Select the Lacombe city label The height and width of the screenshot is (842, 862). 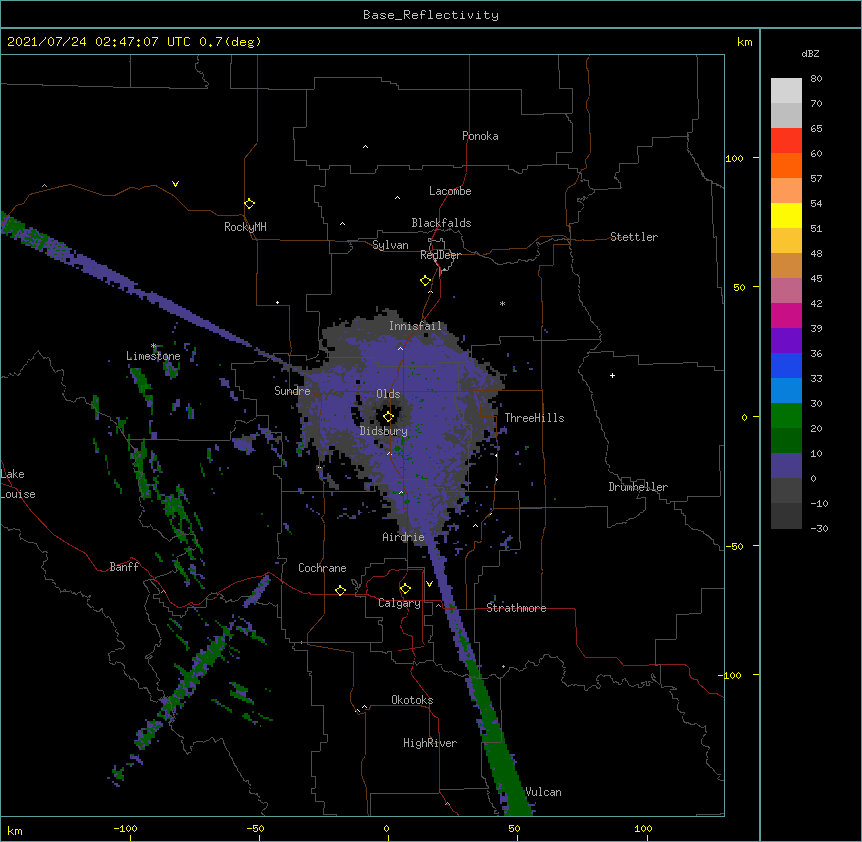(x=450, y=191)
